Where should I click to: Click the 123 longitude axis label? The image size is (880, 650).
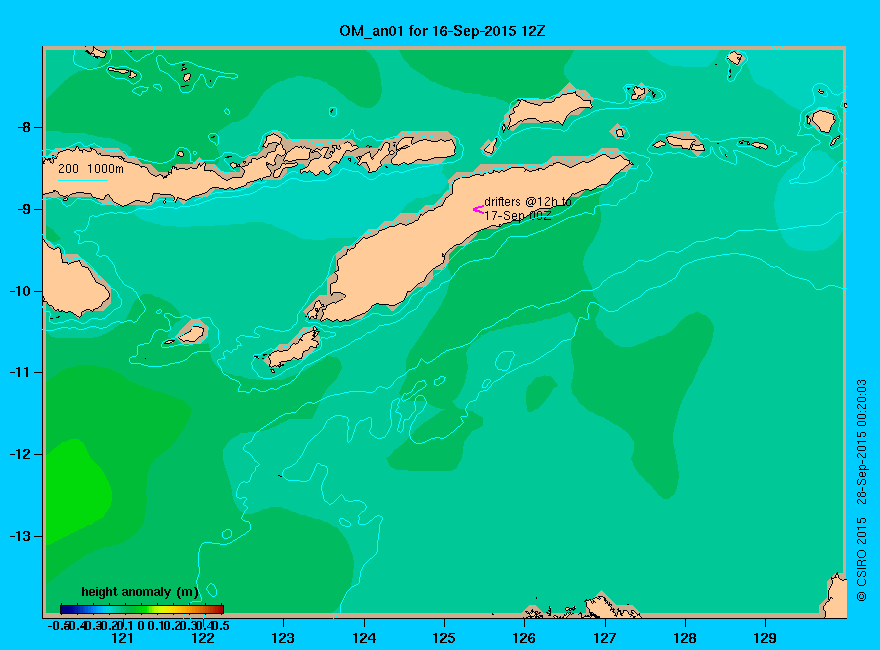pyautogui.click(x=283, y=638)
